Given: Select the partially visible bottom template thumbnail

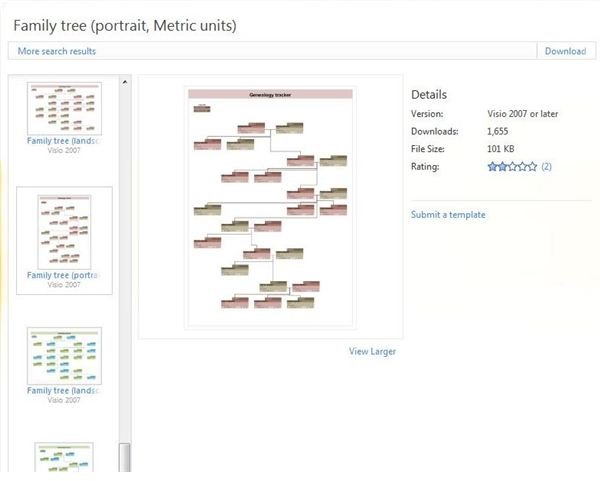Looking at the screenshot, I should click(x=64, y=457).
